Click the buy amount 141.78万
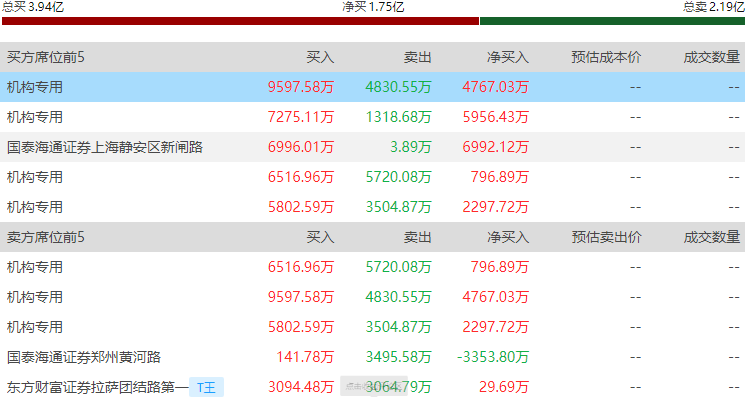 coord(305,357)
